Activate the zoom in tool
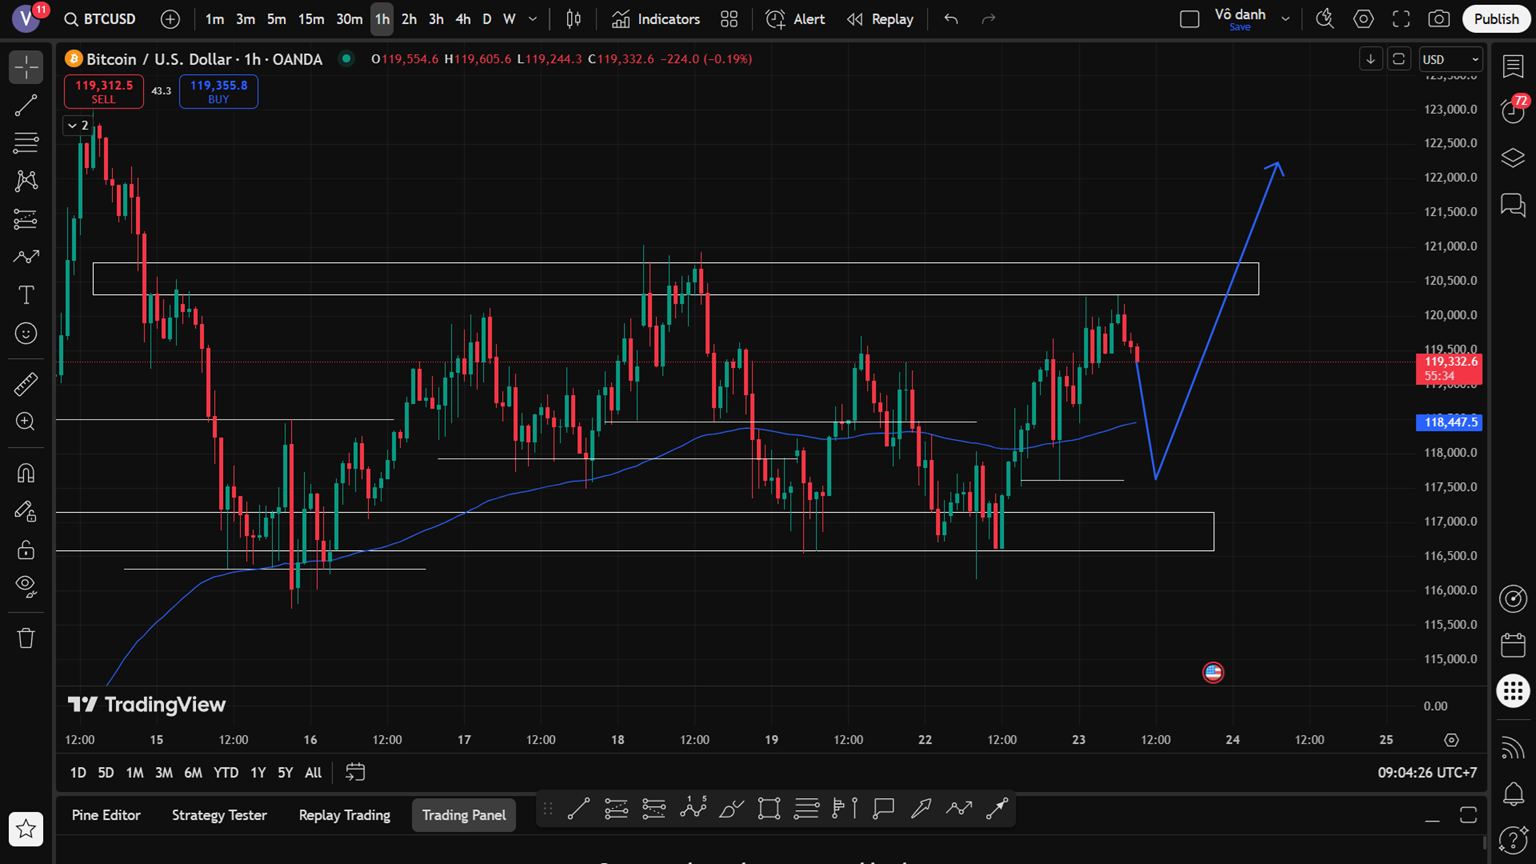Viewport: 1536px width, 864px height. tap(26, 422)
